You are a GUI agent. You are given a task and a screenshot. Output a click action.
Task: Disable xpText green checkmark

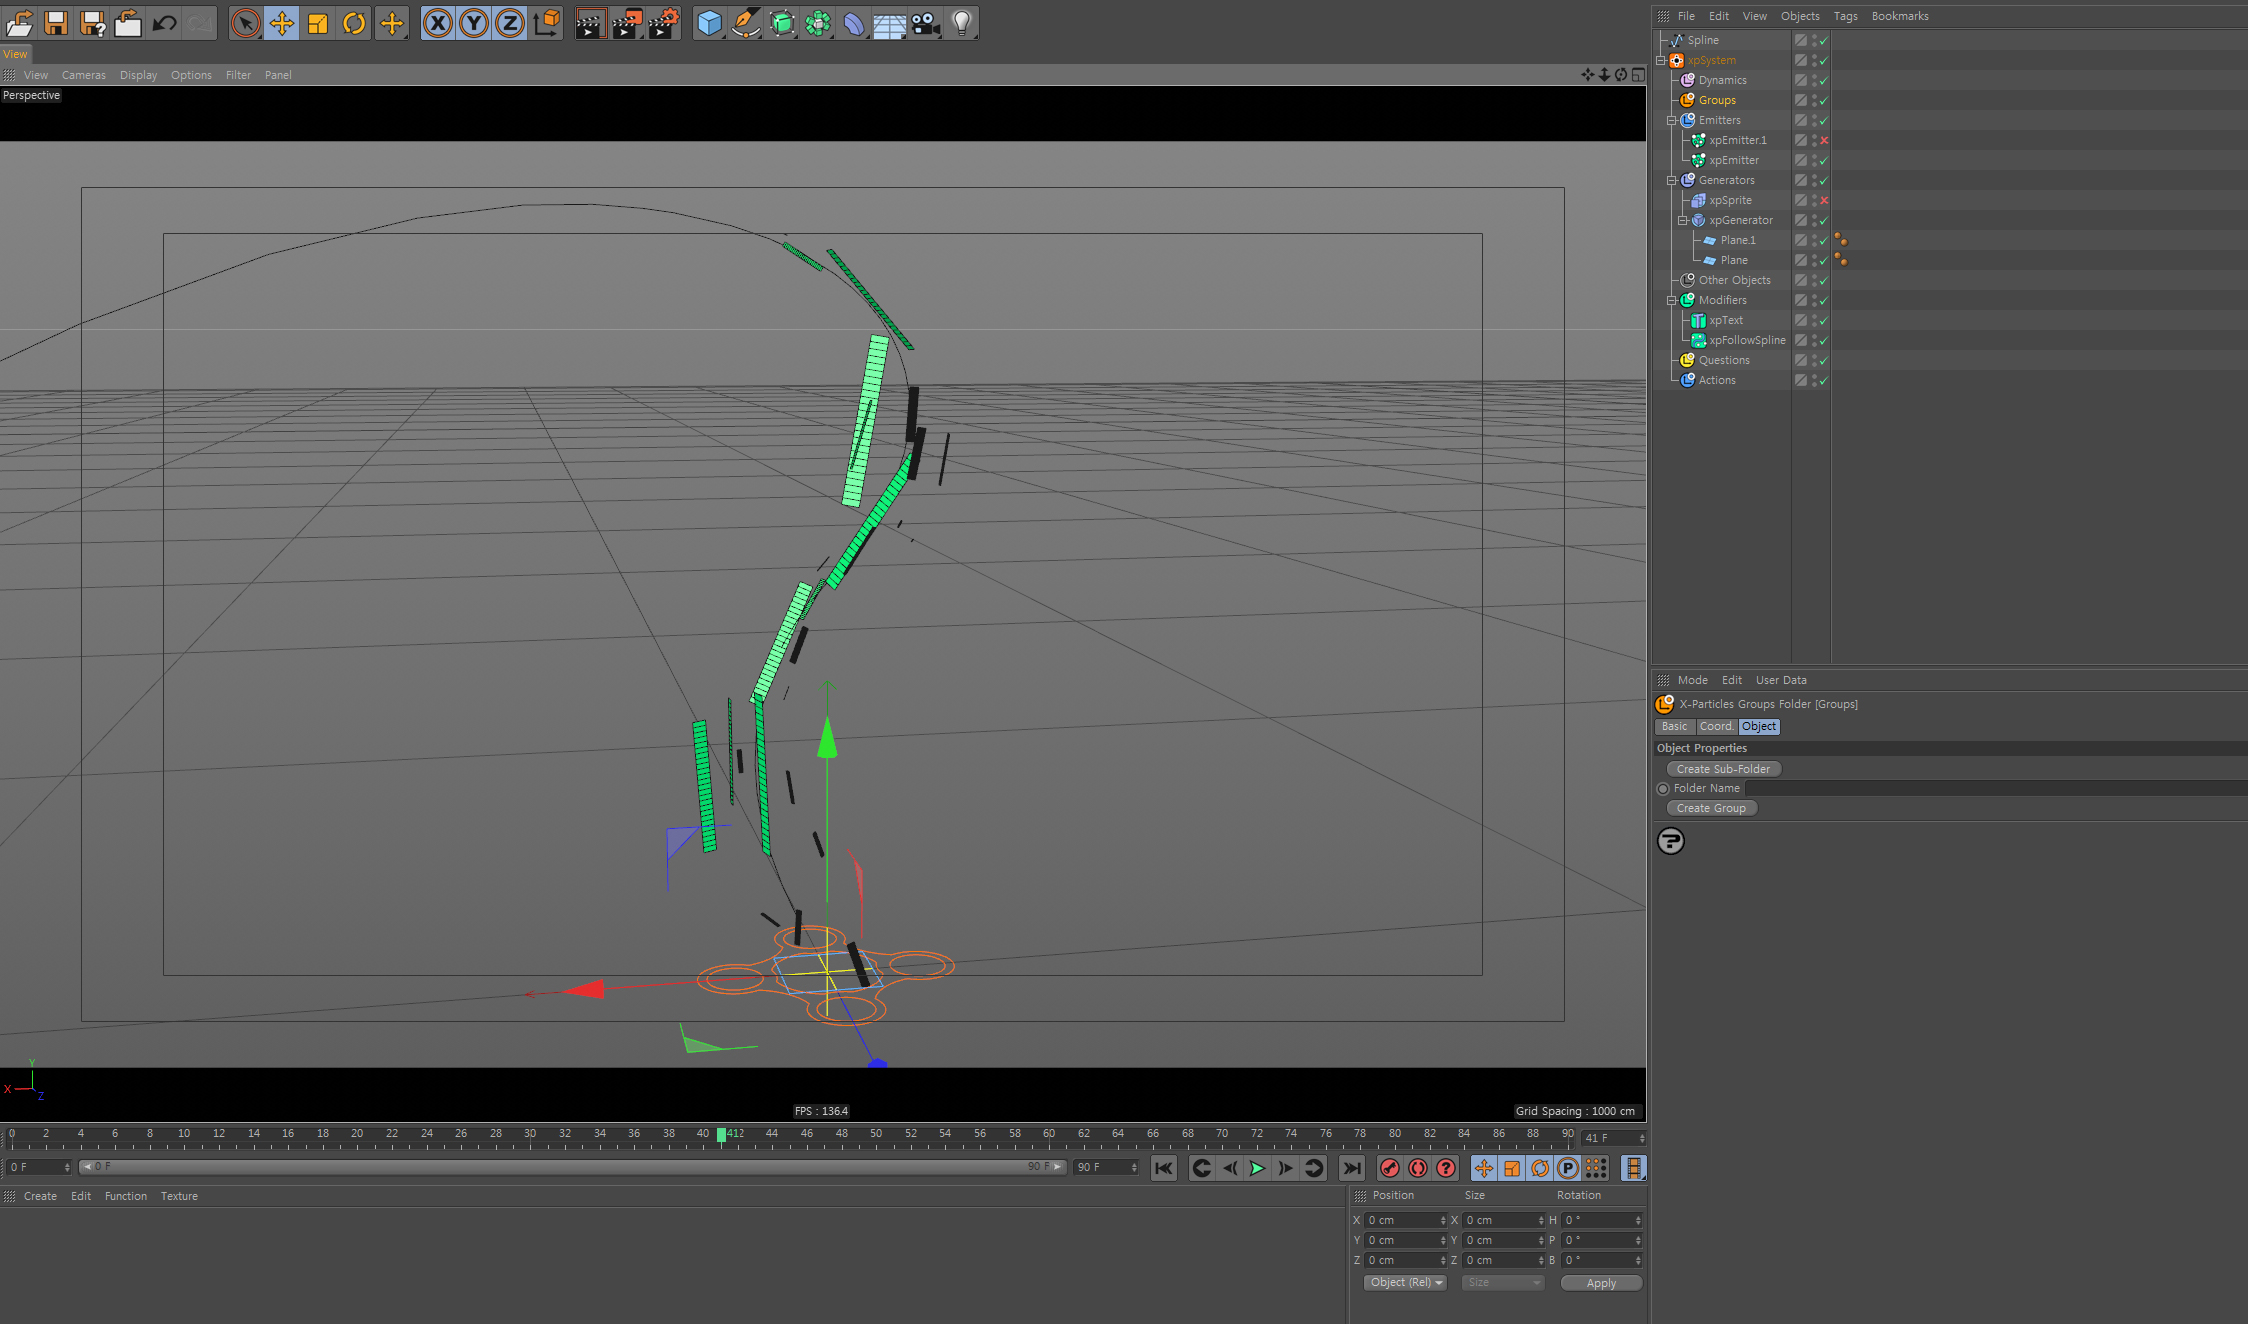click(x=1824, y=320)
